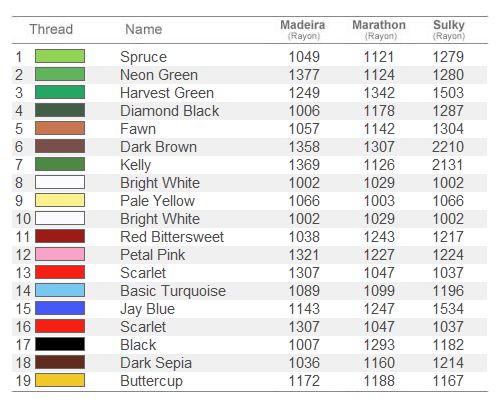This screenshot has width=500, height=402.
Task: Click Marathon code 1160 for Dark Sepia
Action: coord(379,363)
